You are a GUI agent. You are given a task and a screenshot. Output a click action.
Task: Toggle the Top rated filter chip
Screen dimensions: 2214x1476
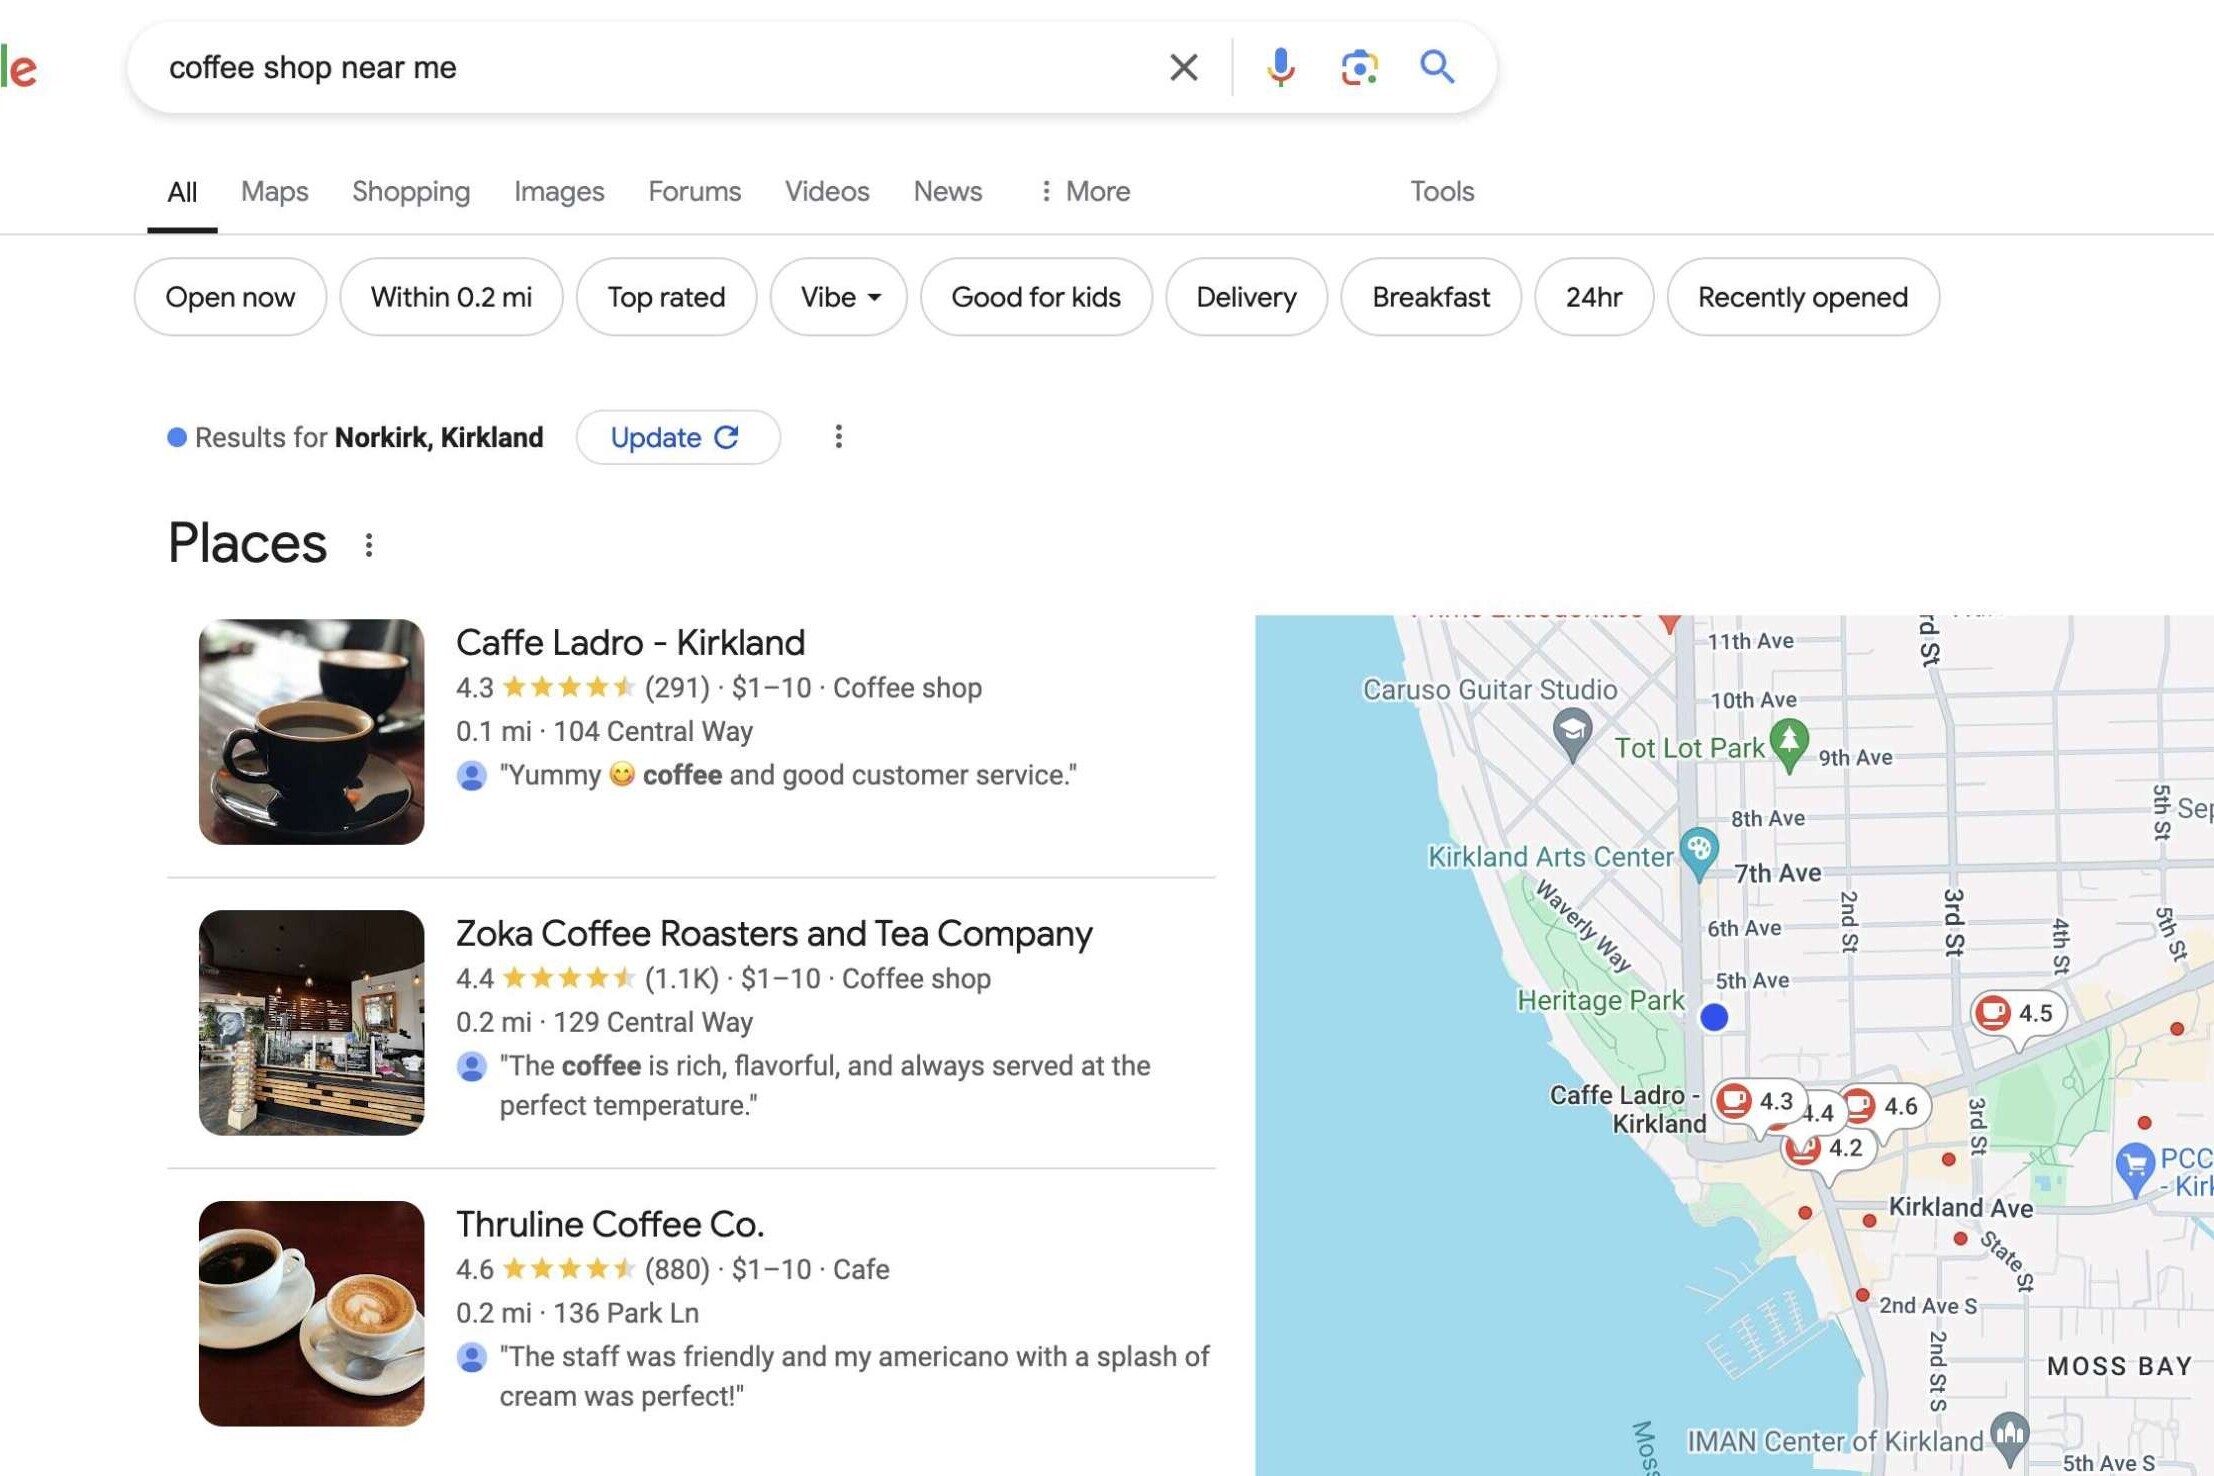(x=666, y=297)
